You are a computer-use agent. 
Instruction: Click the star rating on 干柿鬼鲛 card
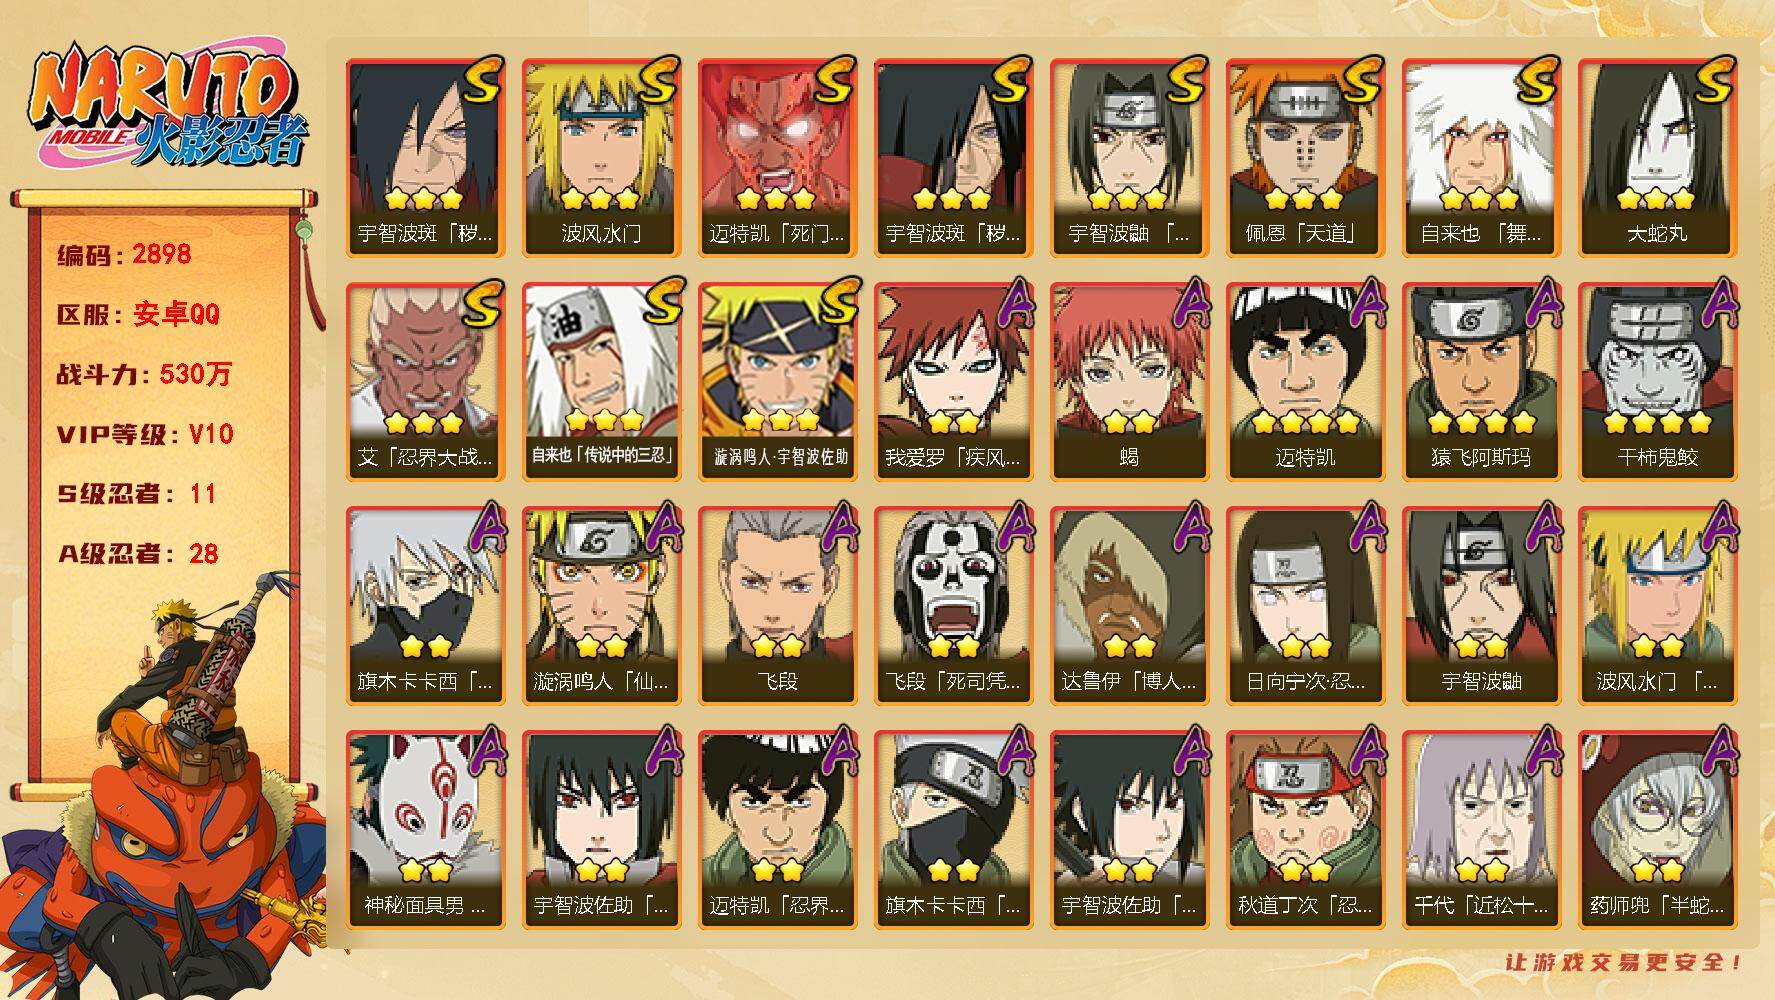click(x=1657, y=422)
